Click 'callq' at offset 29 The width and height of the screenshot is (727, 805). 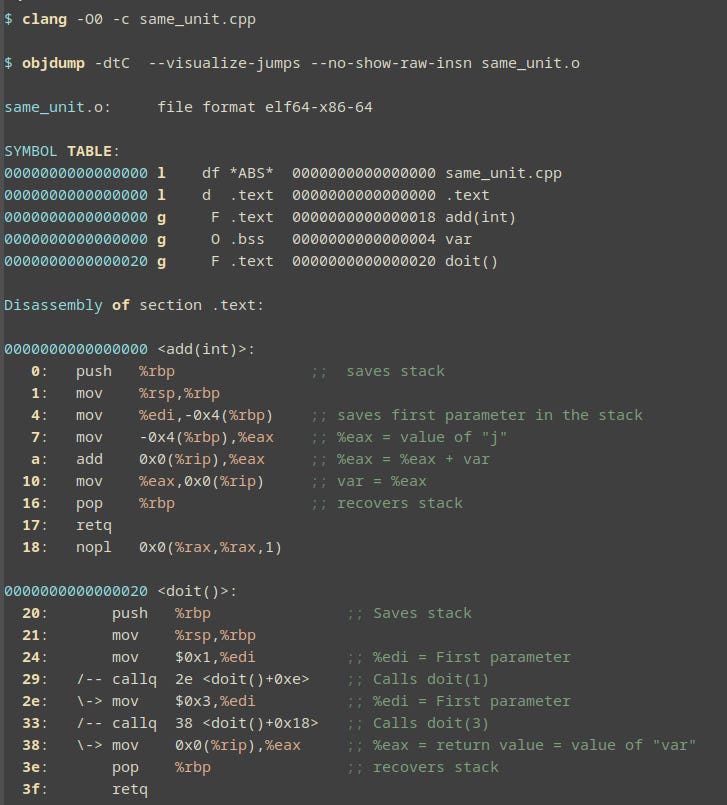coord(134,680)
